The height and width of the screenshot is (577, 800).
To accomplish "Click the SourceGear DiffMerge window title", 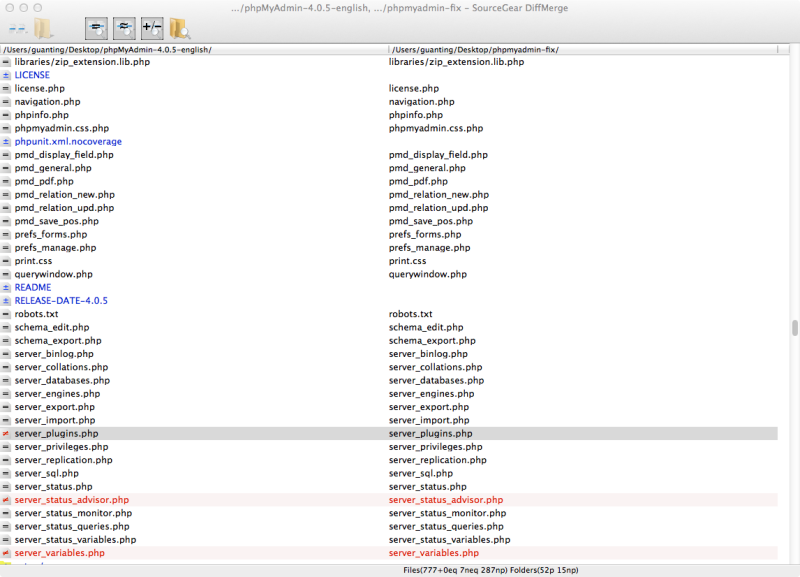I will [x=399, y=8].
